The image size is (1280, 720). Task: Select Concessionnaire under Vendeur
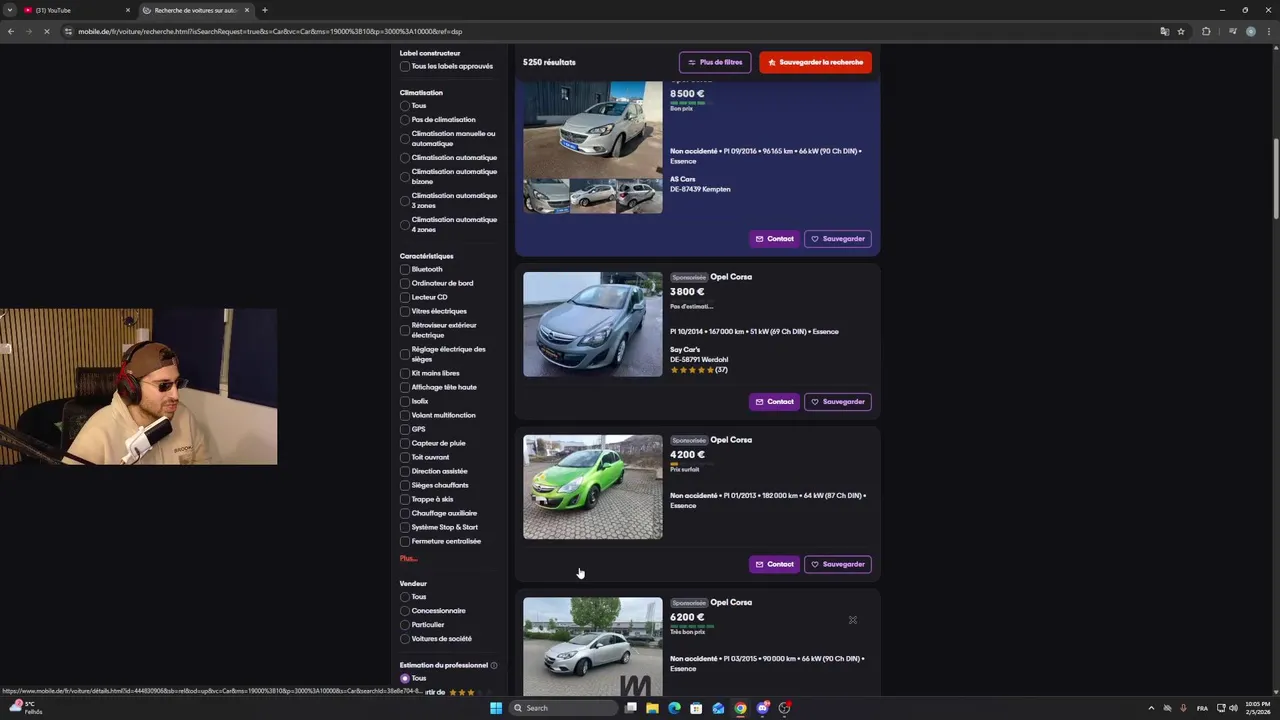point(405,611)
